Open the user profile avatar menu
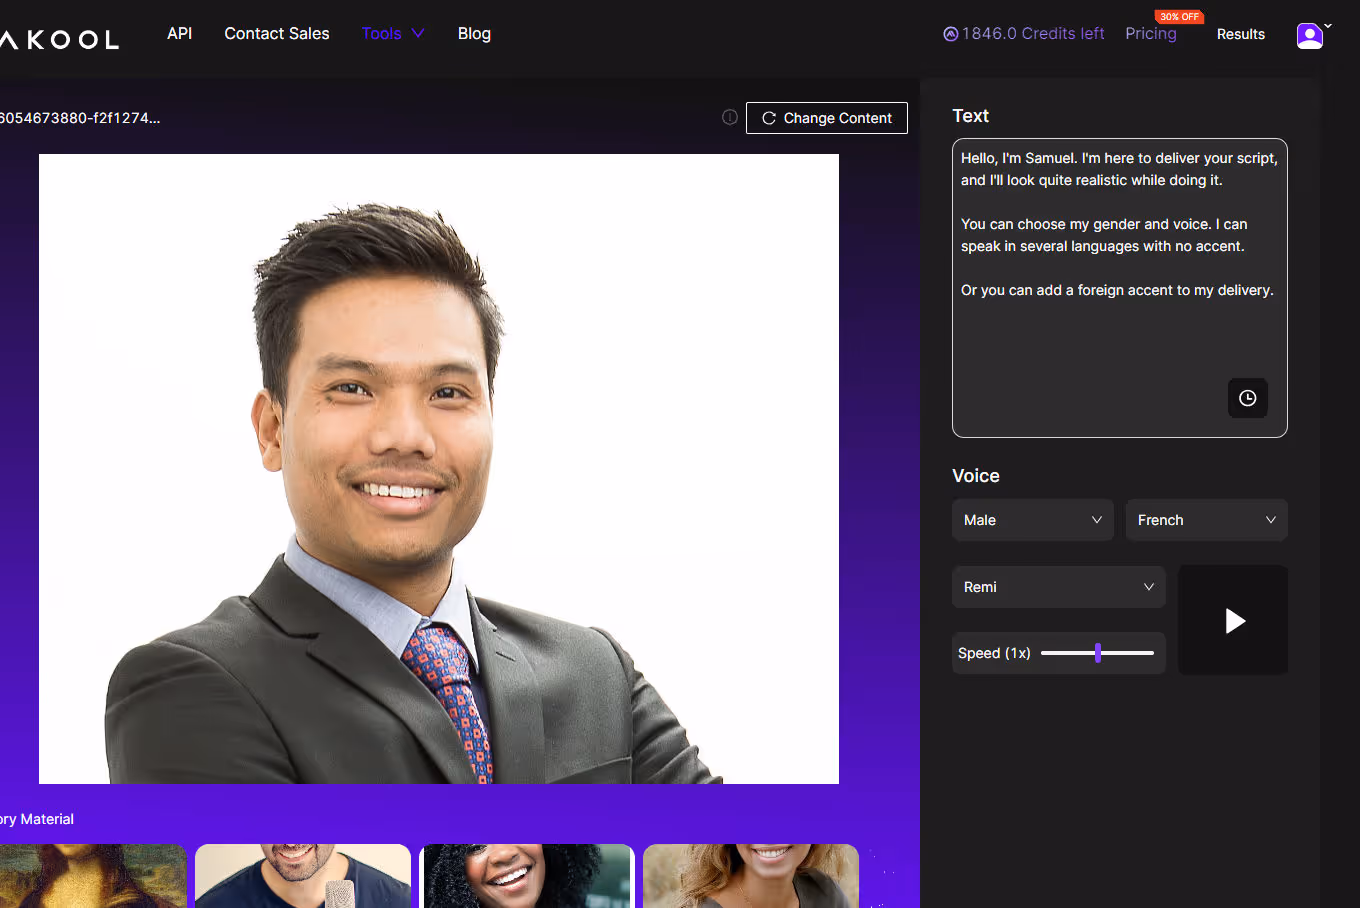1360x908 pixels. pos(1310,35)
